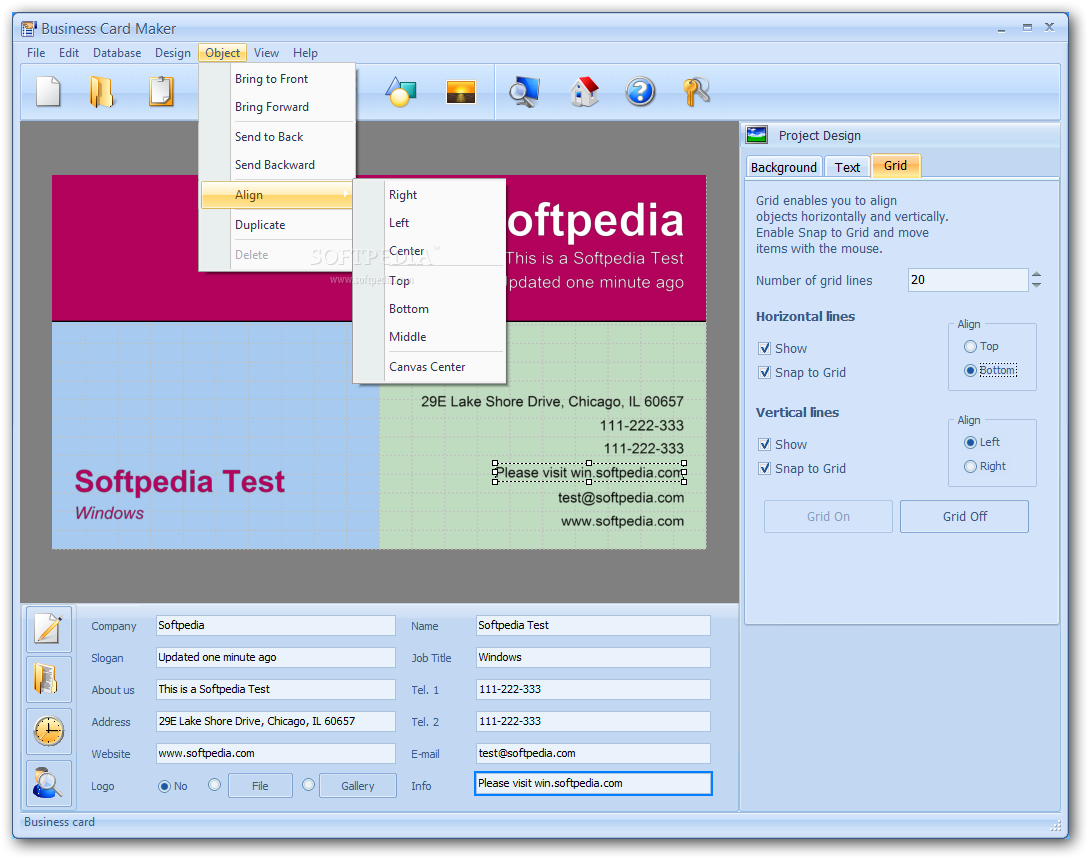Viewport: 1089px width, 859px height.
Task: Click the Info input field
Action: coord(593,783)
